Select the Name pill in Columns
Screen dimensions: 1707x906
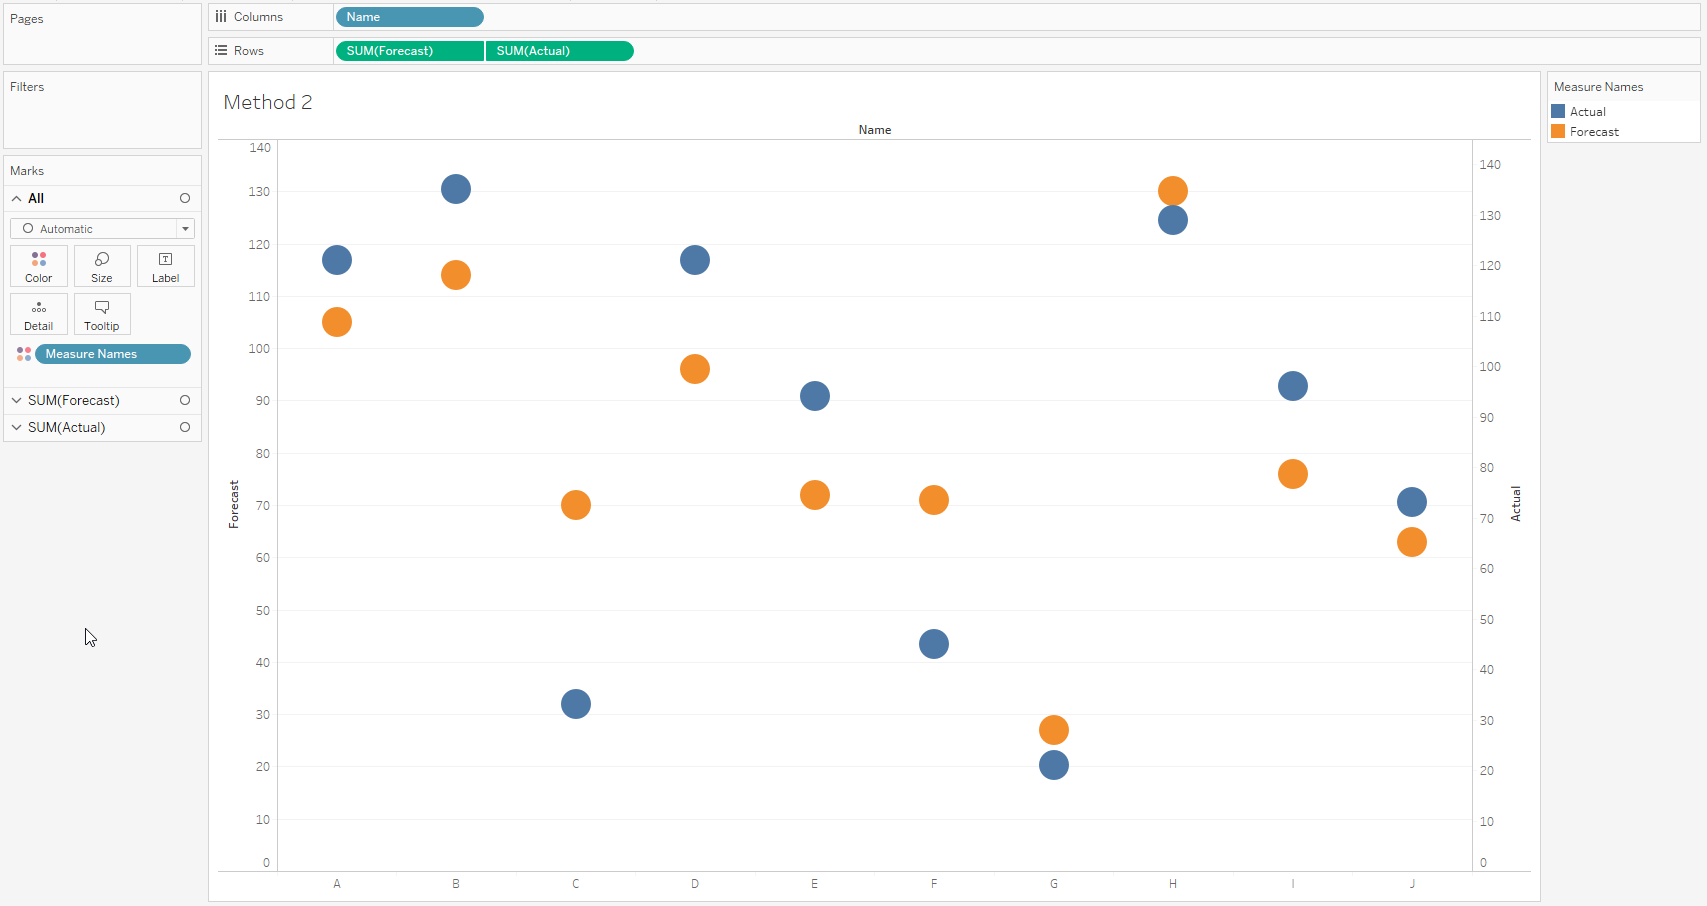pyautogui.click(x=410, y=17)
